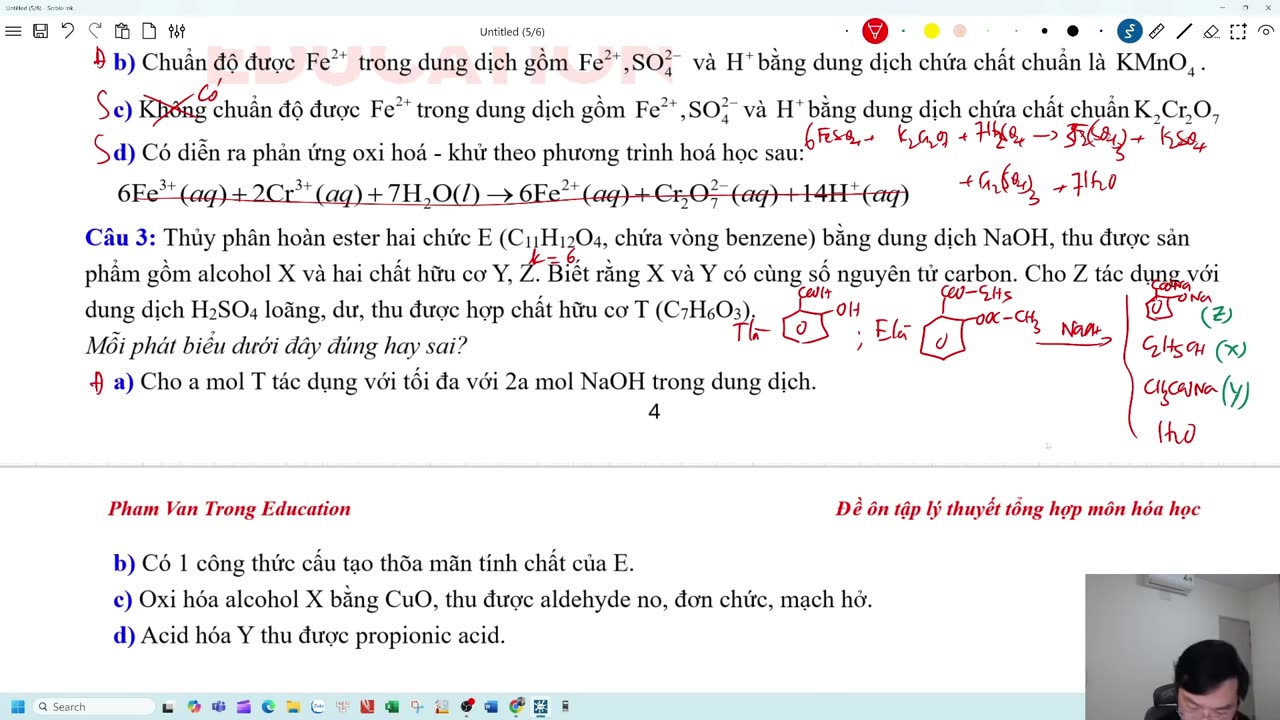Choose the large black pen dot

point(1072,31)
